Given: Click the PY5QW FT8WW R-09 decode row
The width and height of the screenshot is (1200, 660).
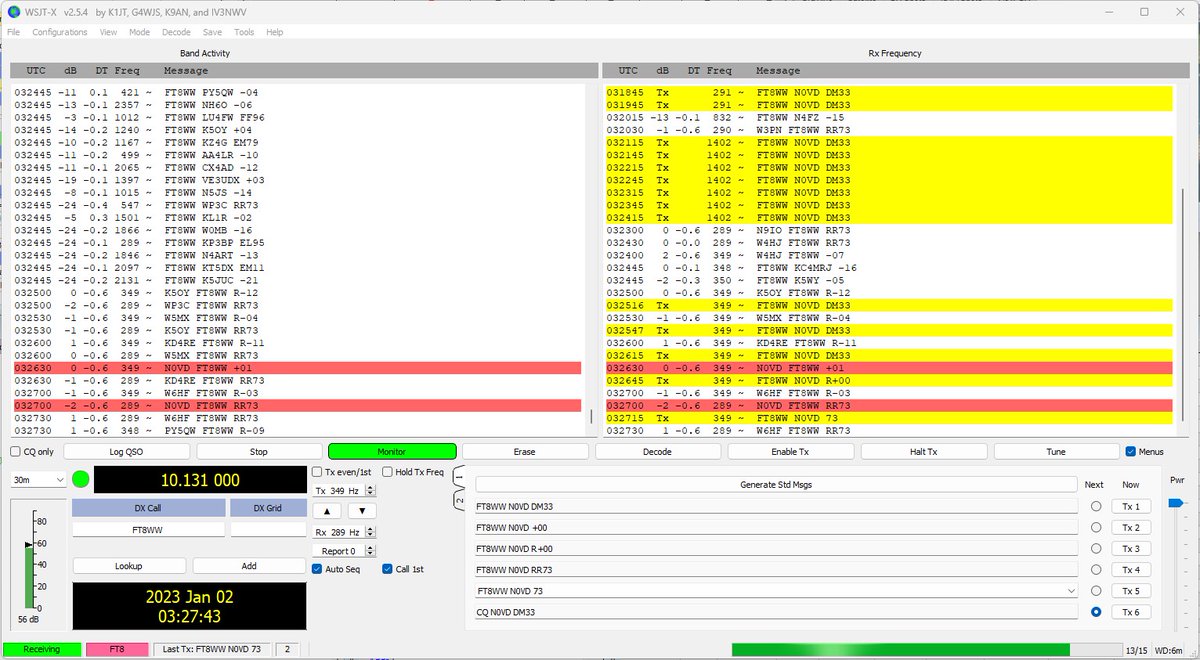Looking at the screenshot, I should coord(297,430).
